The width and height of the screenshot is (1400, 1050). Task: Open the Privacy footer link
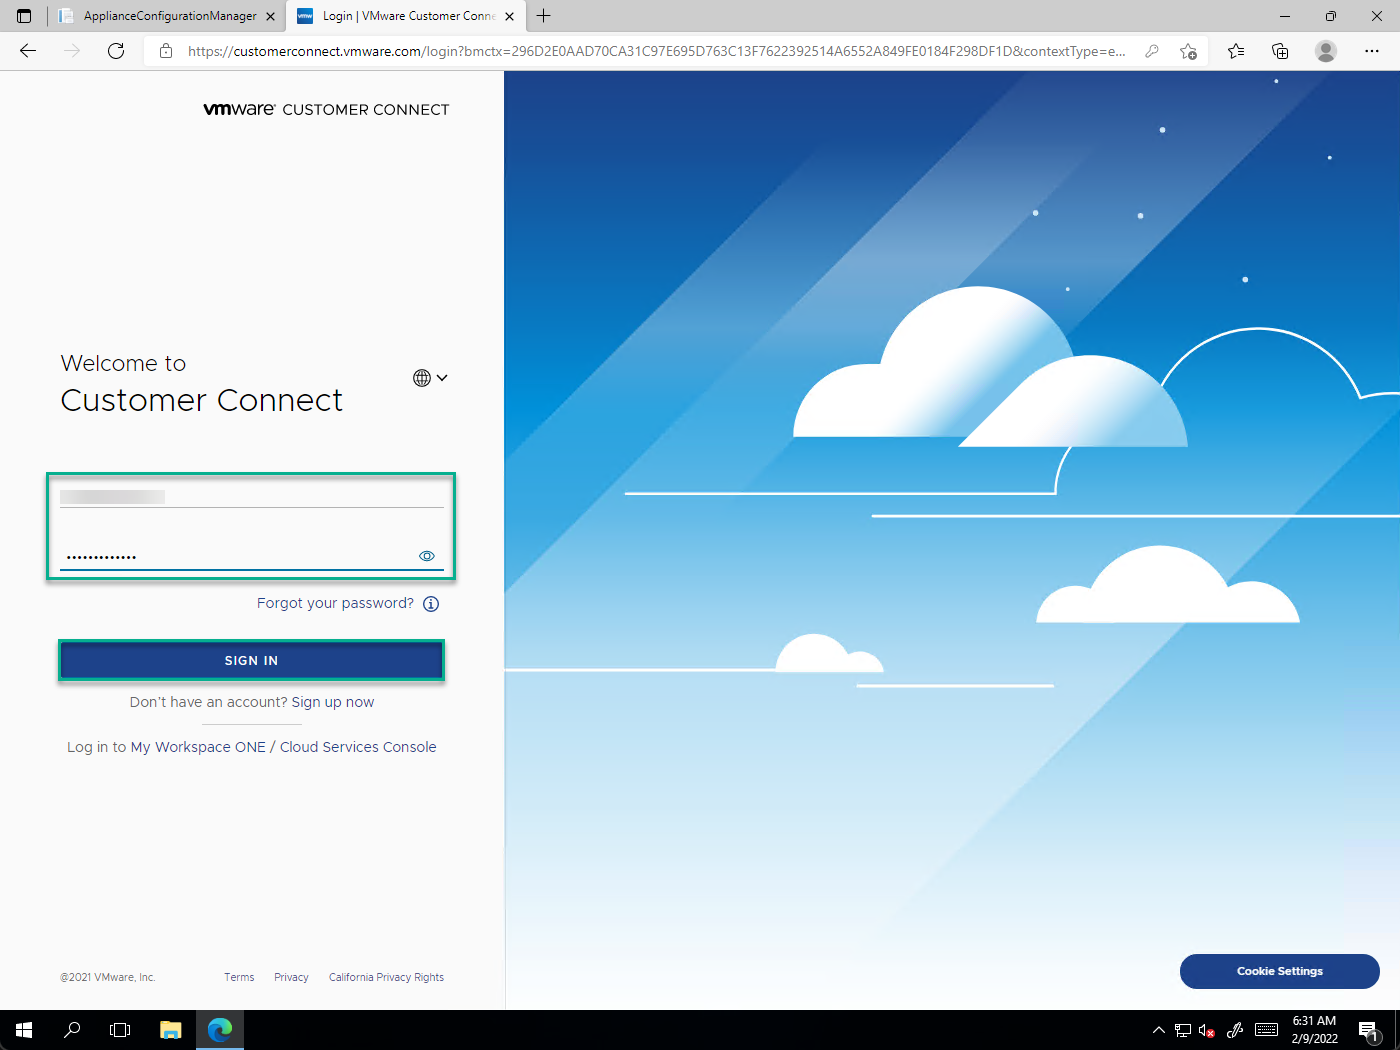(x=291, y=977)
